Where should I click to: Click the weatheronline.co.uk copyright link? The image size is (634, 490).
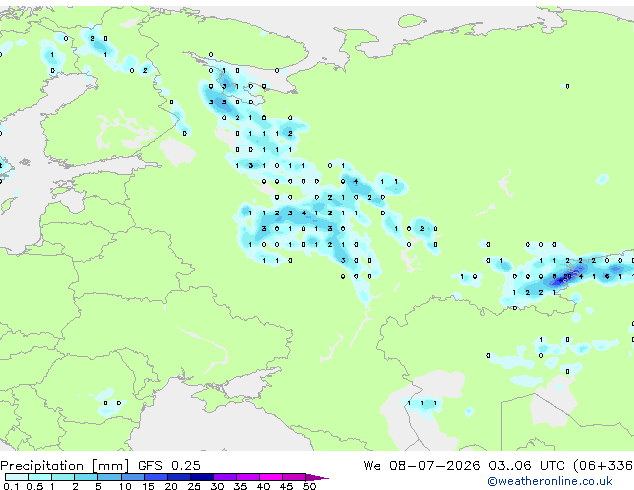550,481
